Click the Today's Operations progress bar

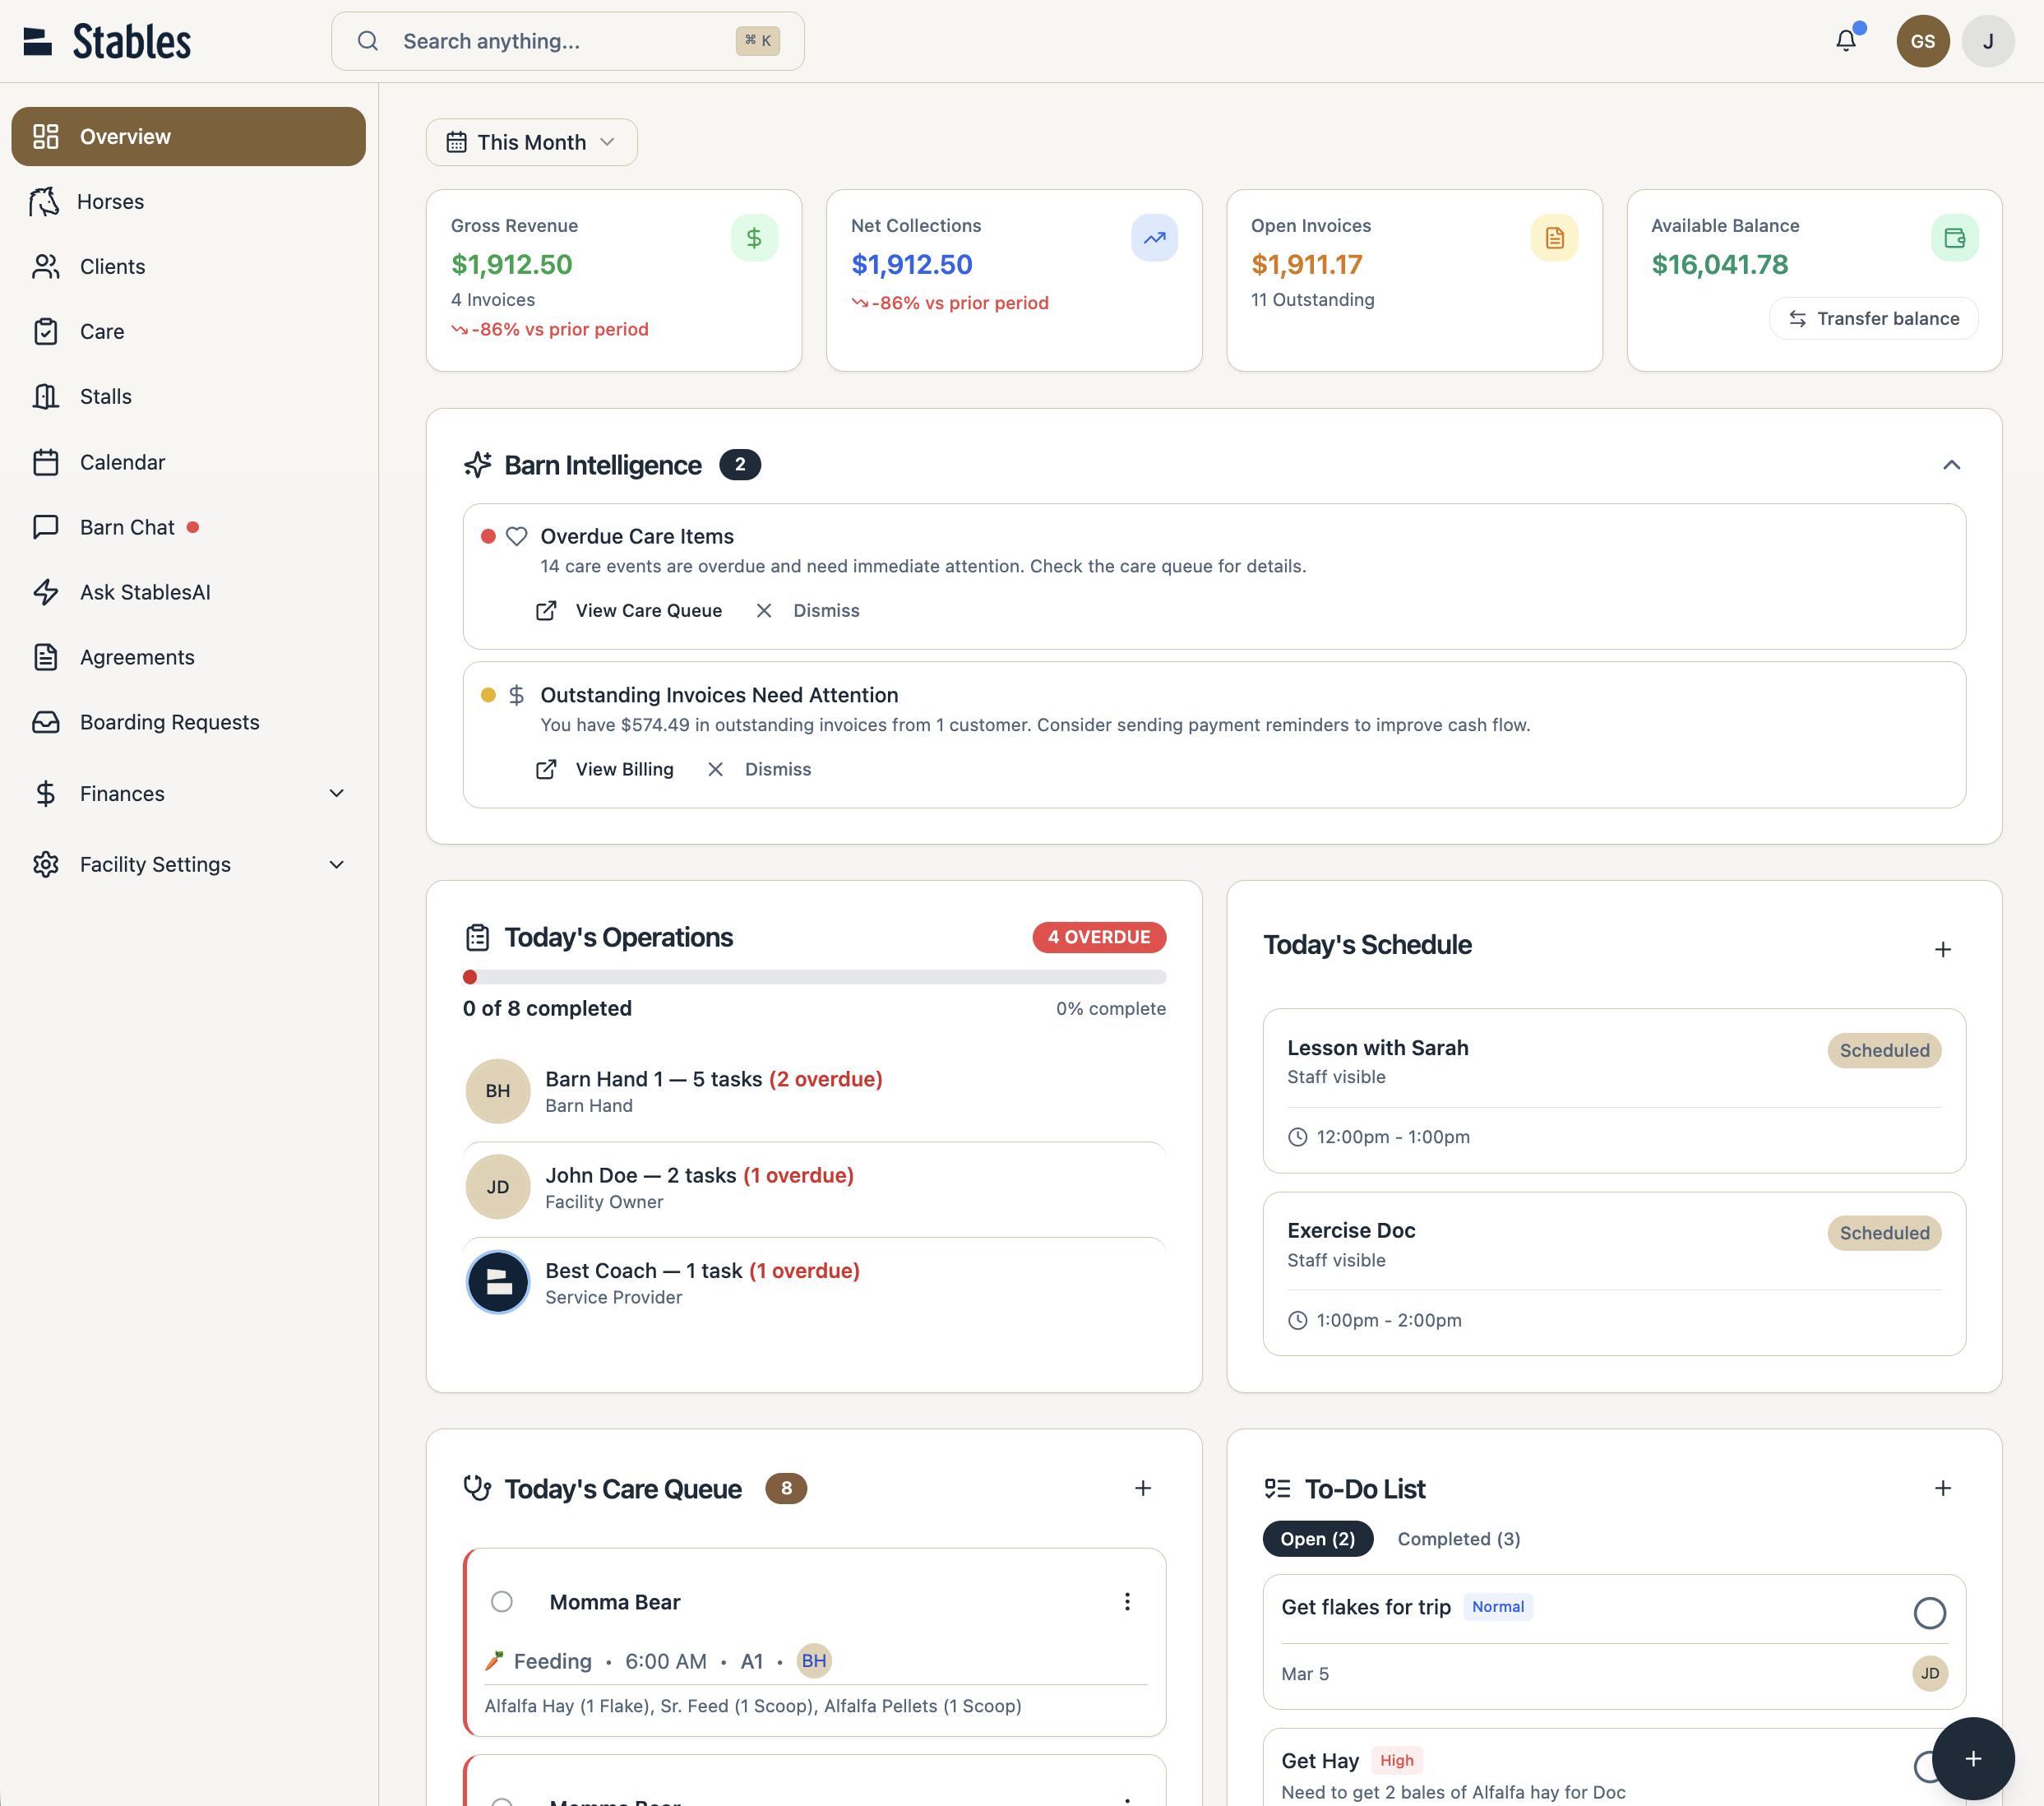[x=814, y=977]
